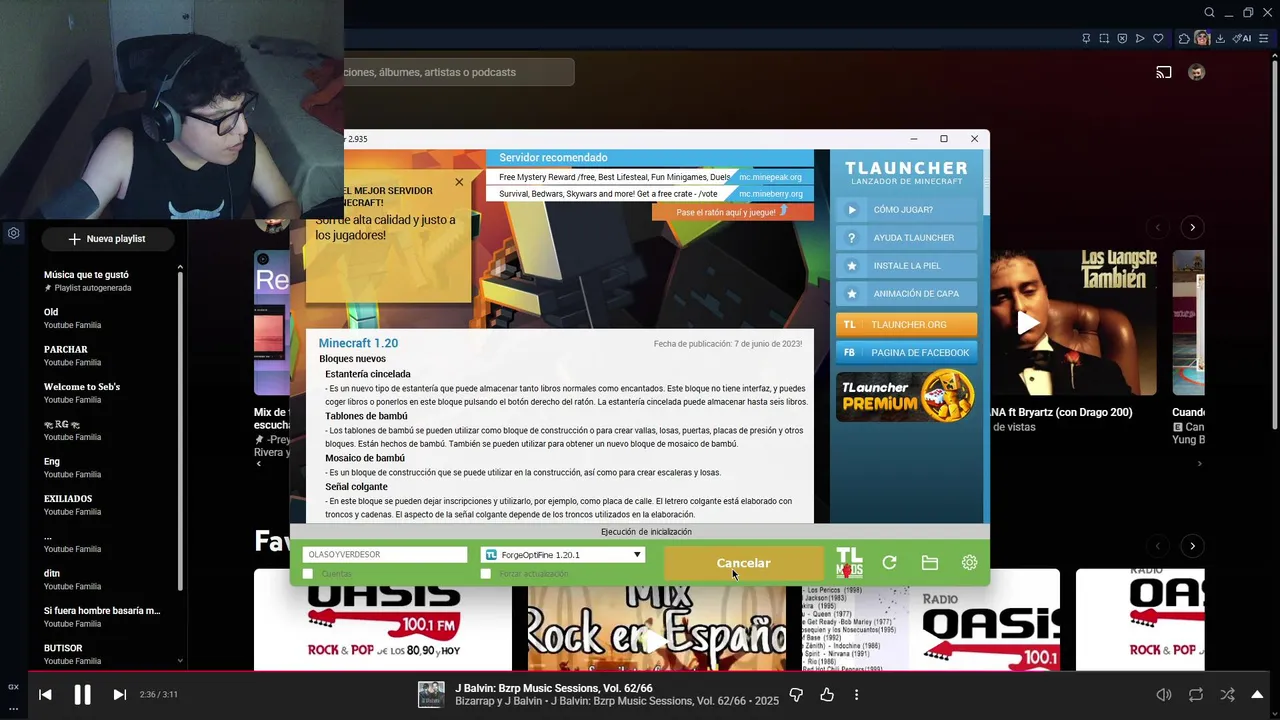
Task: Open the browser snapshot tool icon
Action: [1104, 39]
